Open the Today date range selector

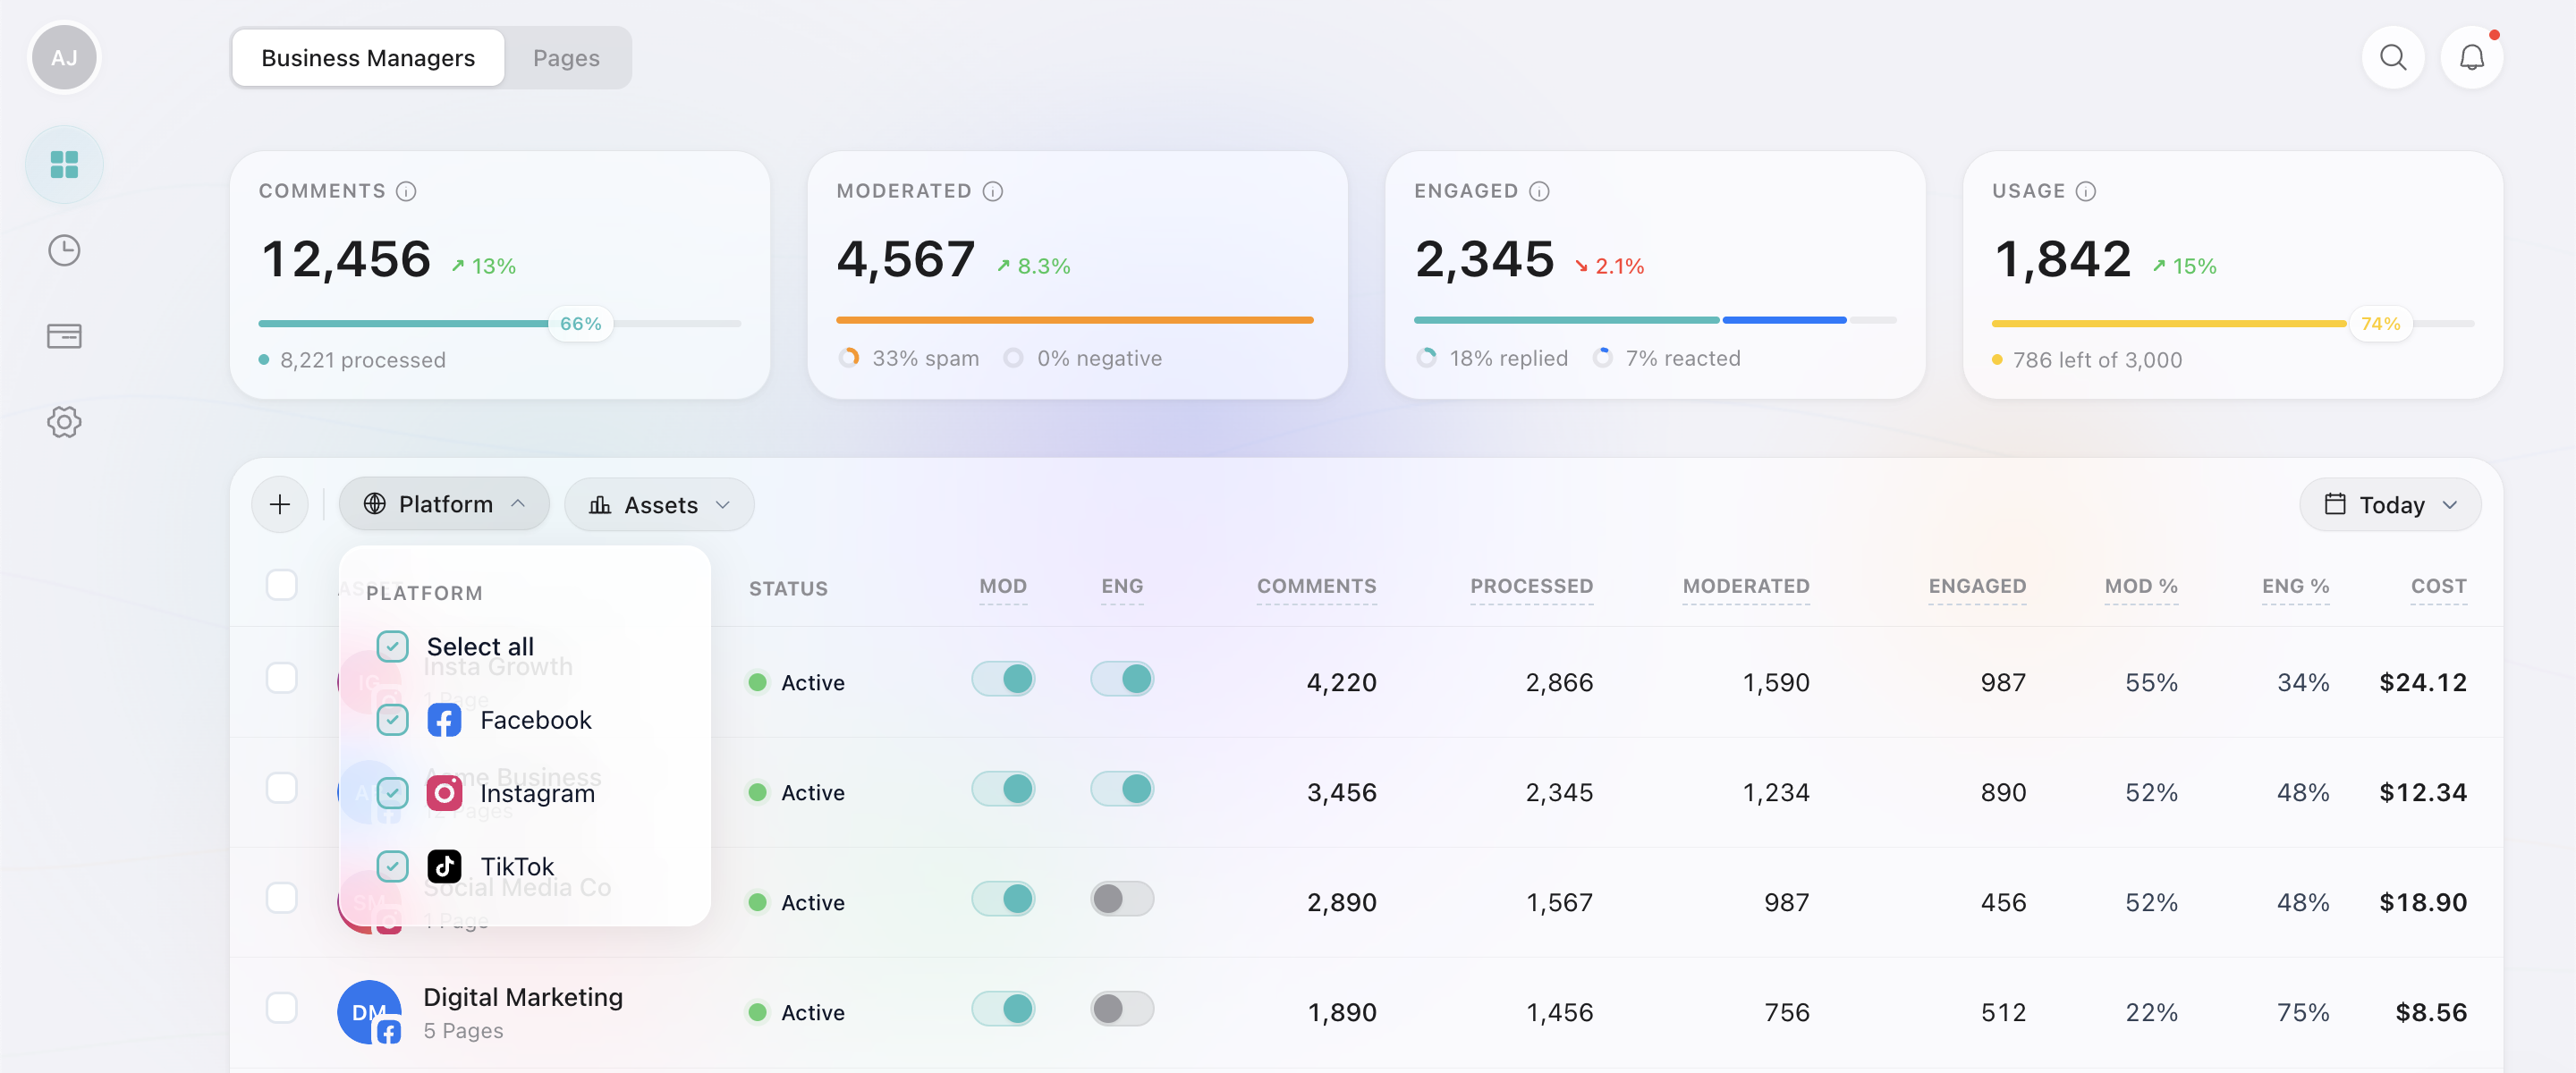coord(2390,504)
